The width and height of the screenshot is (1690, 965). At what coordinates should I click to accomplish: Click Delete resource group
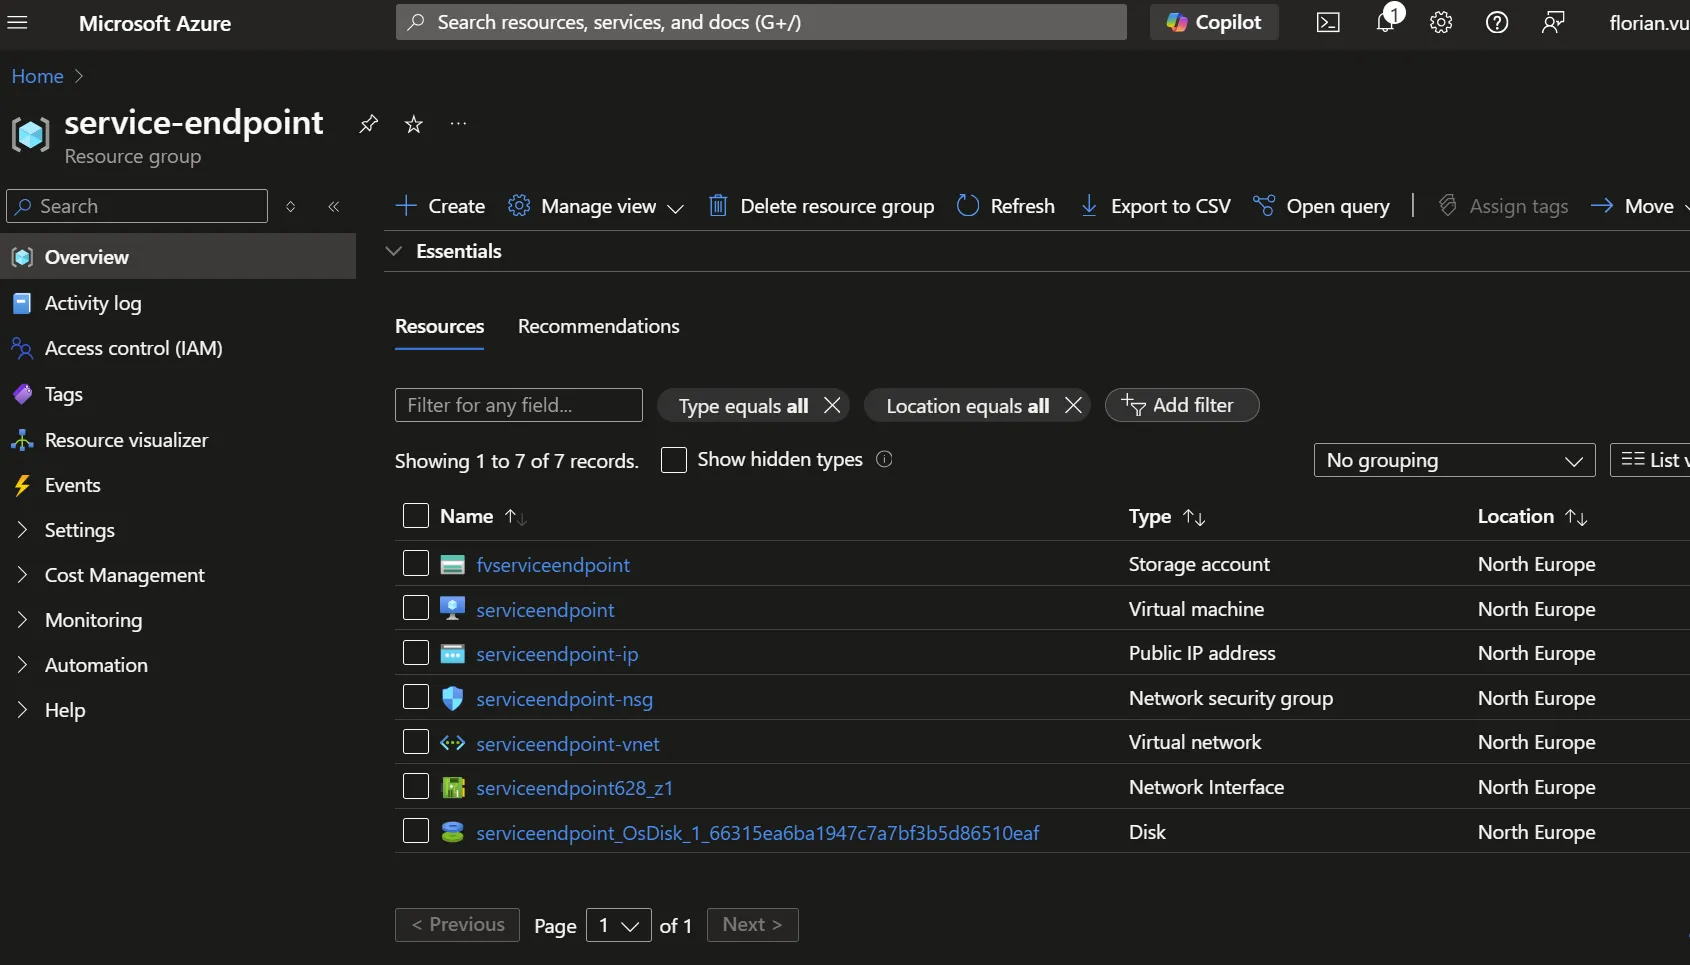(821, 206)
